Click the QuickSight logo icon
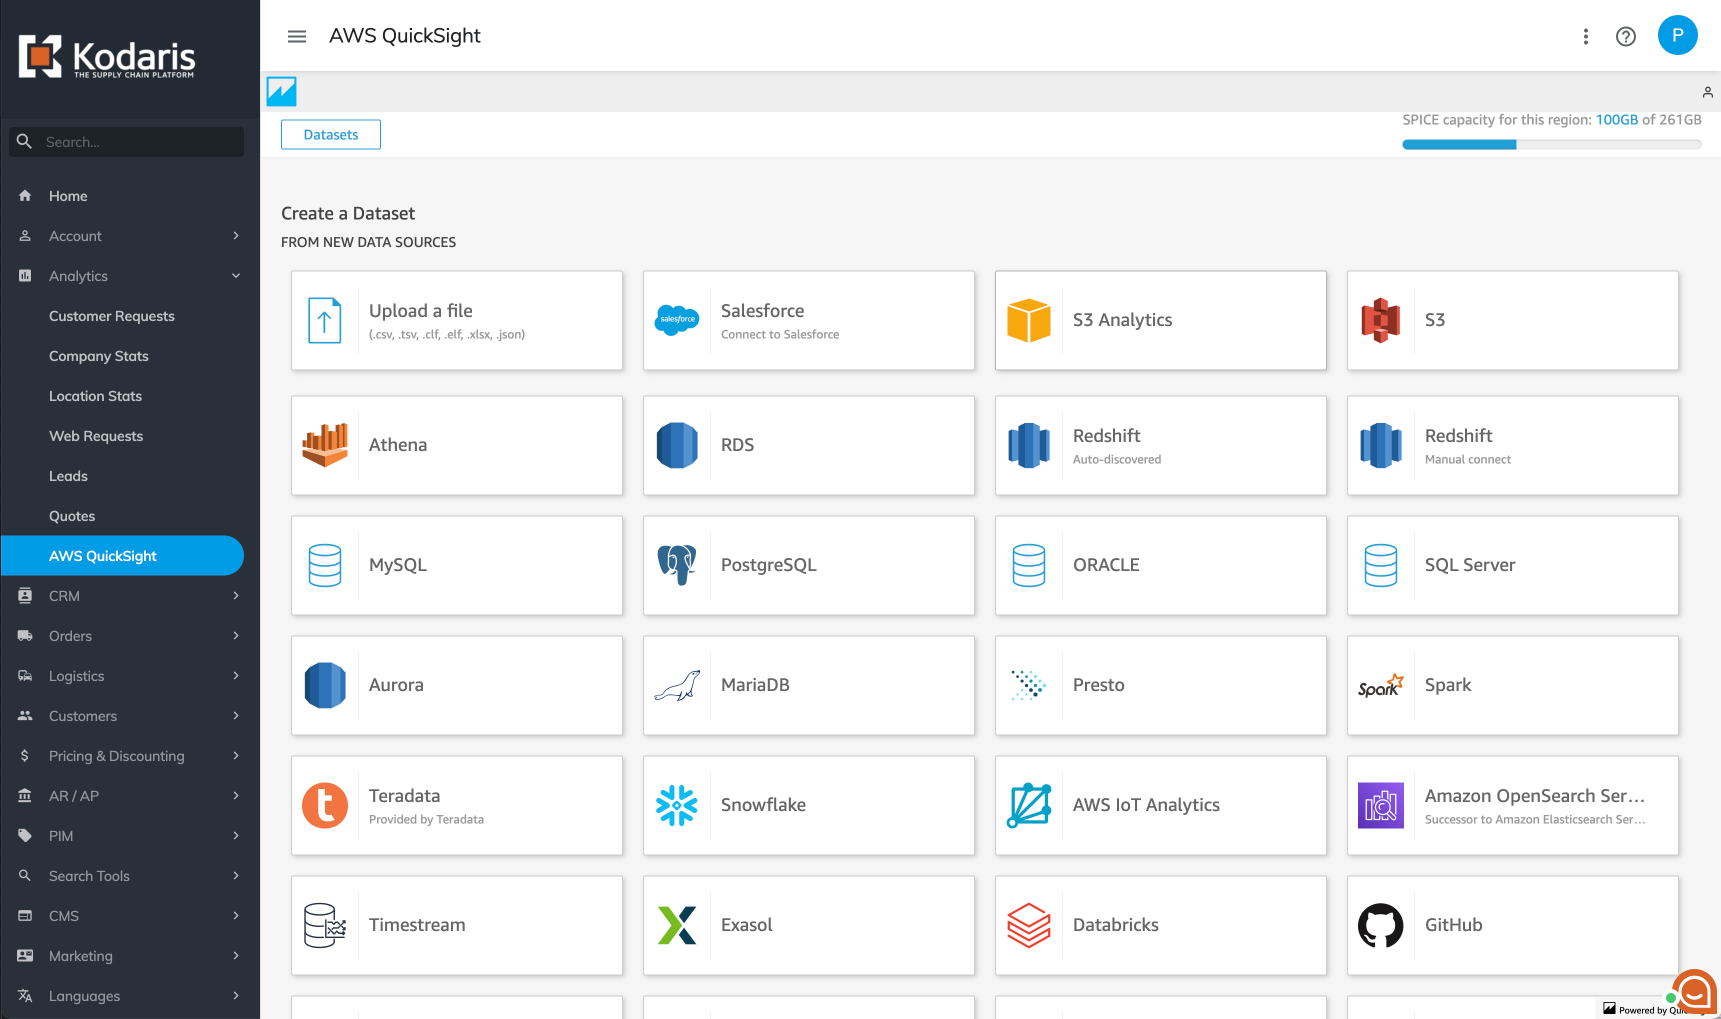 [282, 91]
